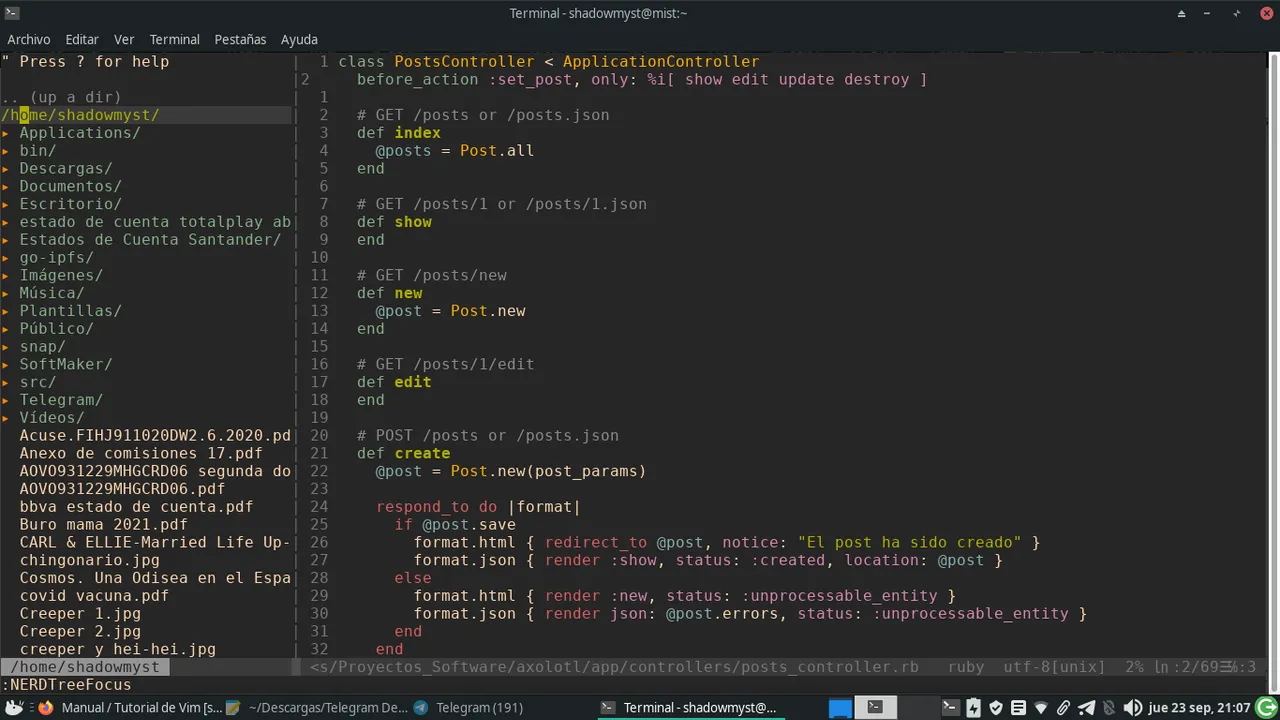This screenshot has height=720, width=1280.
Task: Open the Ayuda menu
Action: [299, 39]
